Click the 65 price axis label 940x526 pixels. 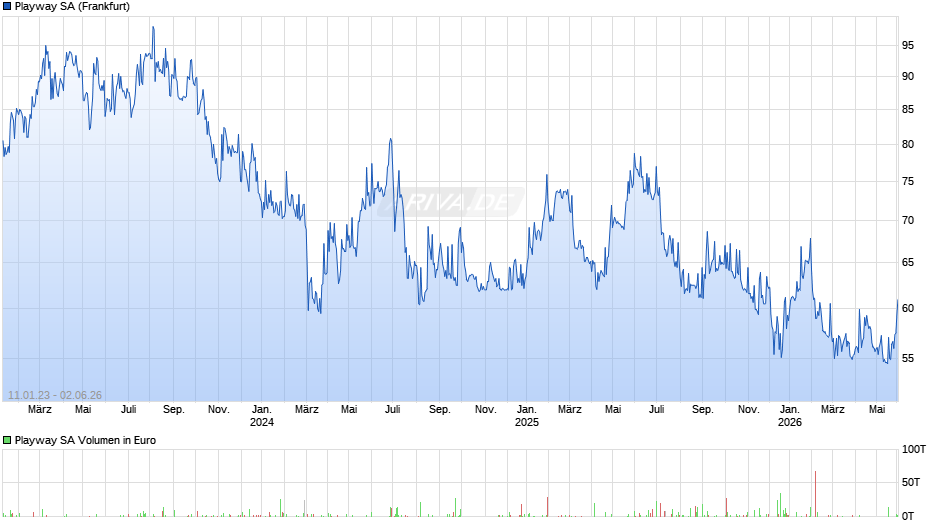(x=908, y=263)
